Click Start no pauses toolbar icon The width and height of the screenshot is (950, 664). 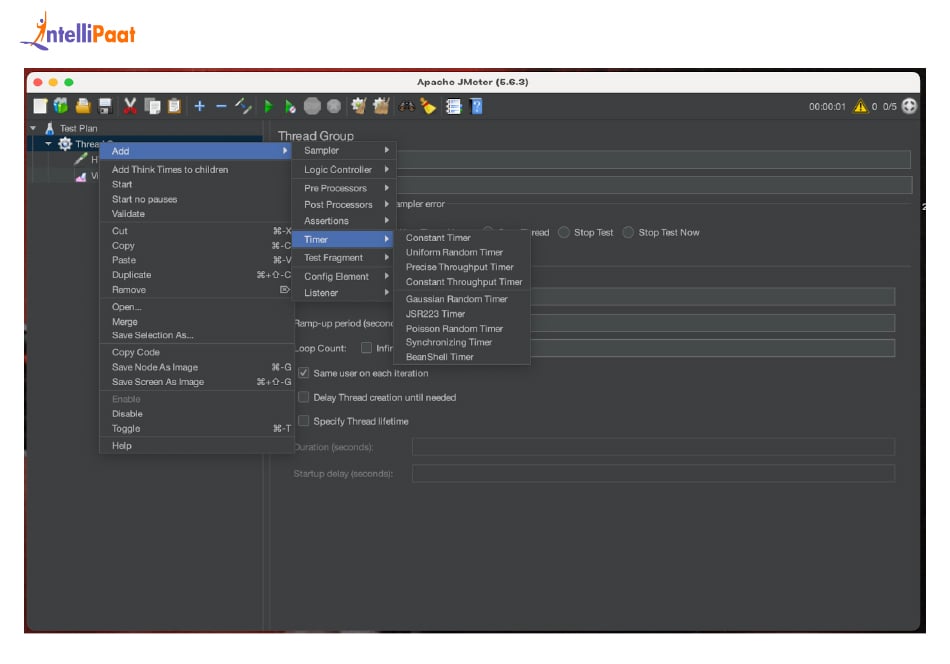pyautogui.click(x=290, y=107)
